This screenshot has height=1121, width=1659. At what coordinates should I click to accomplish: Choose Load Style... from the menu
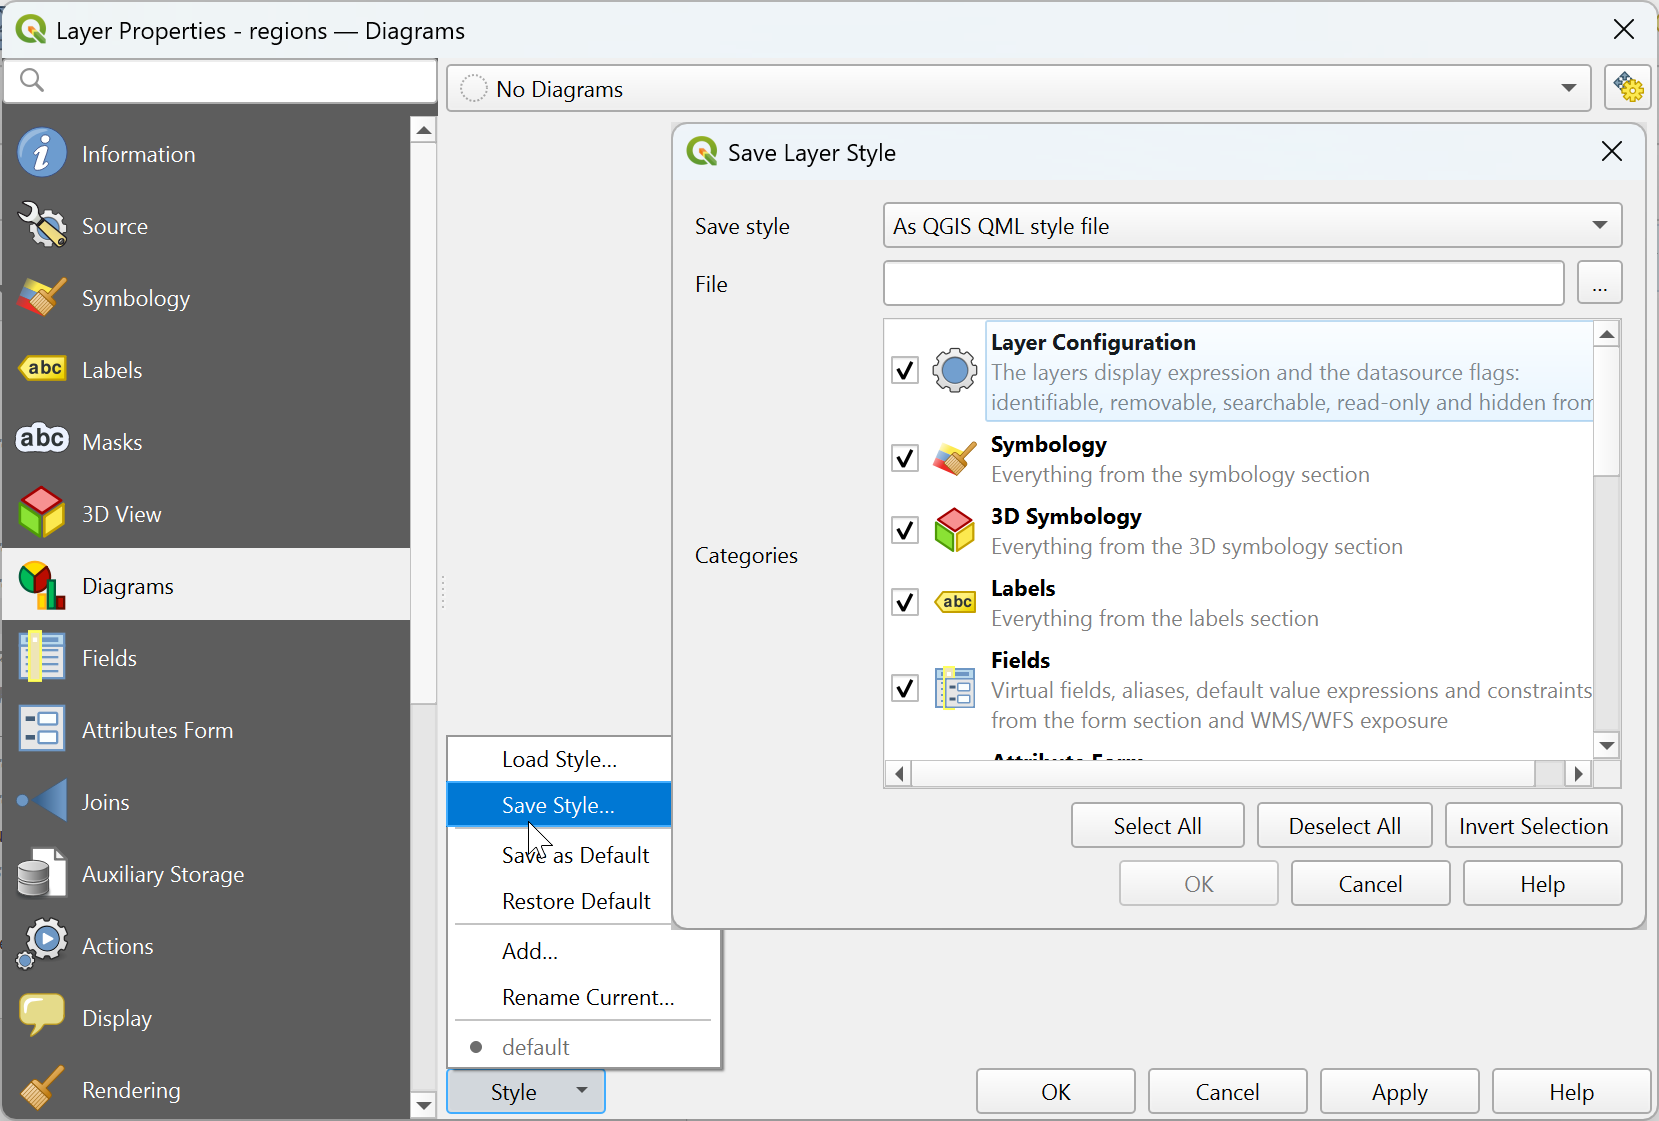(559, 759)
